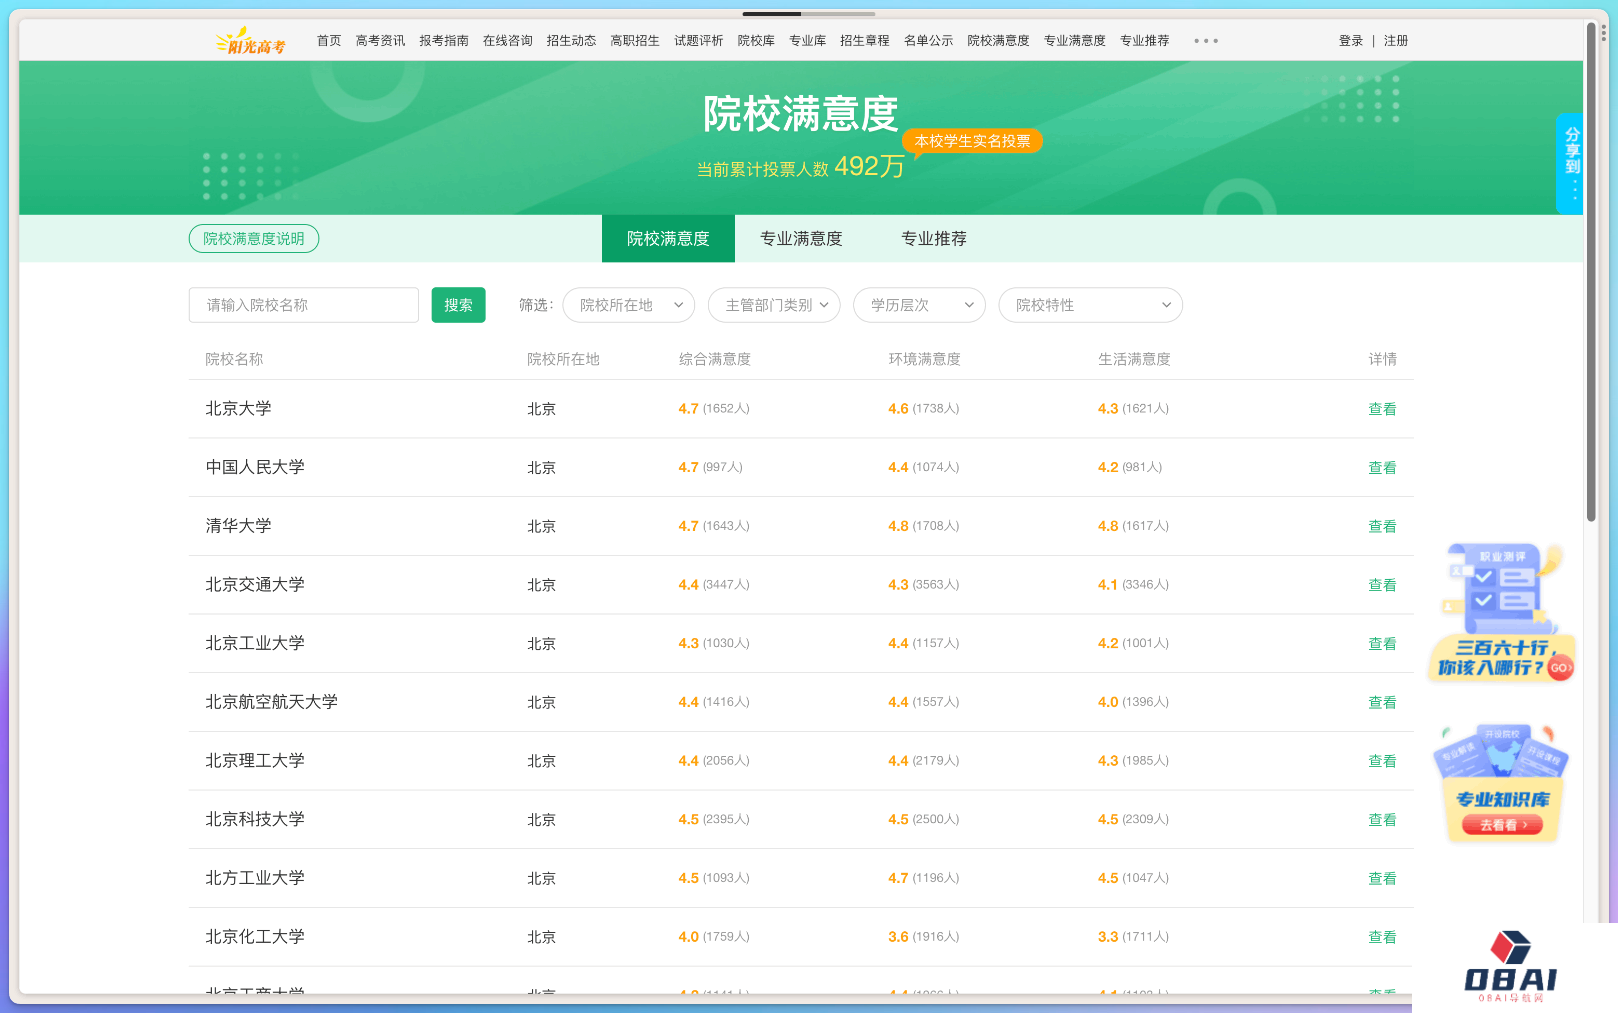The image size is (1618, 1013).
Task: Click the 生活满意度 column header
Action: [x=1134, y=359]
